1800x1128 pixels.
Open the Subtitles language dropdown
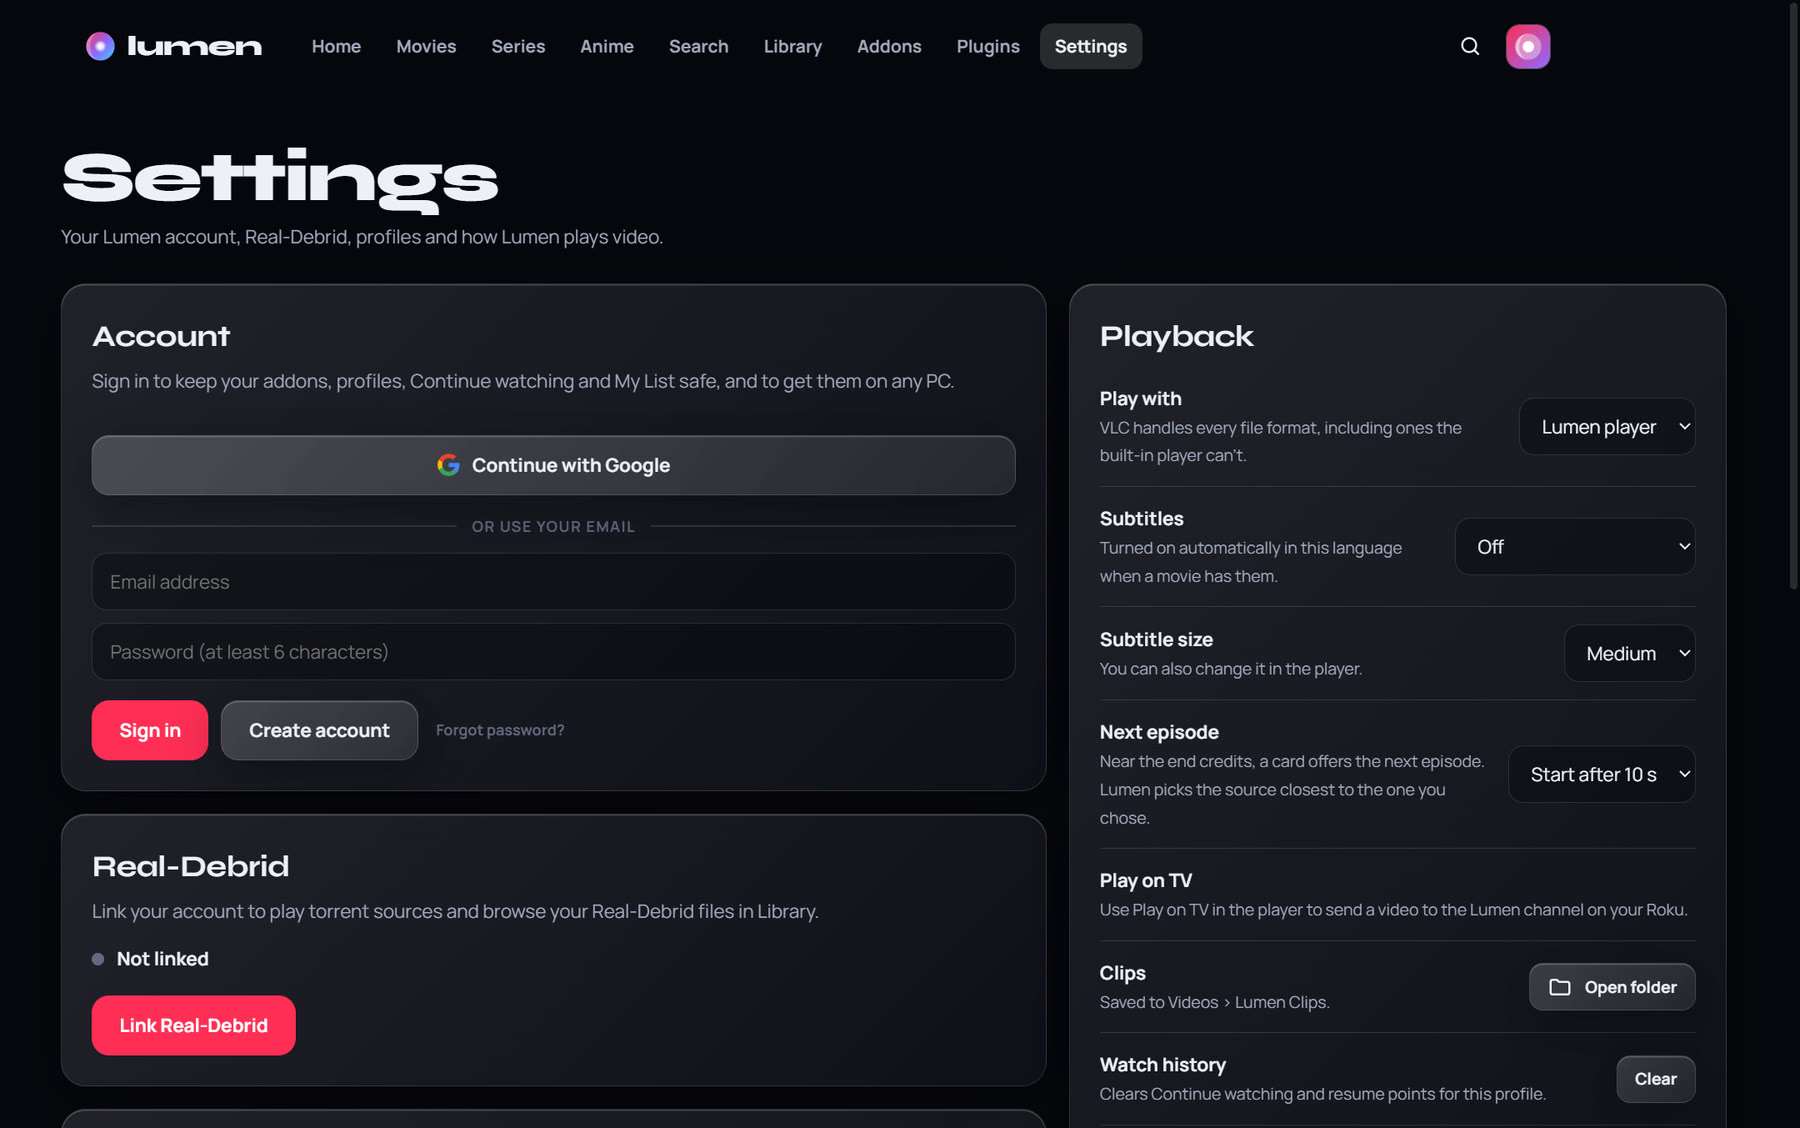(1575, 547)
